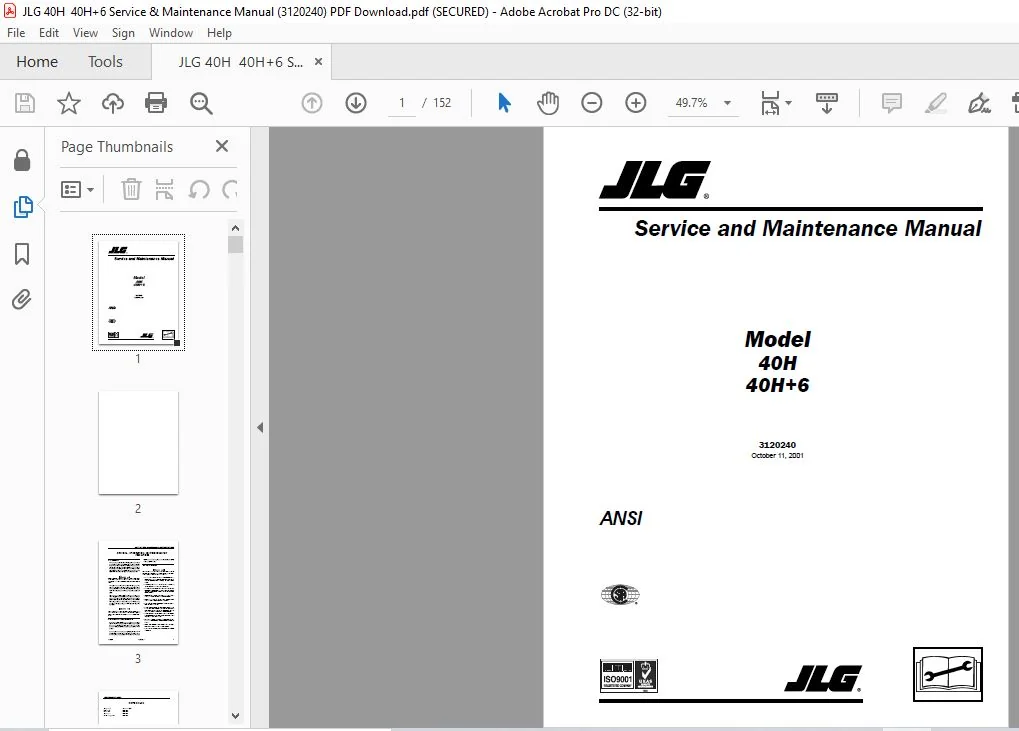Click the page number input field
This screenshot has height=731, width=1019.
(402, 103)
